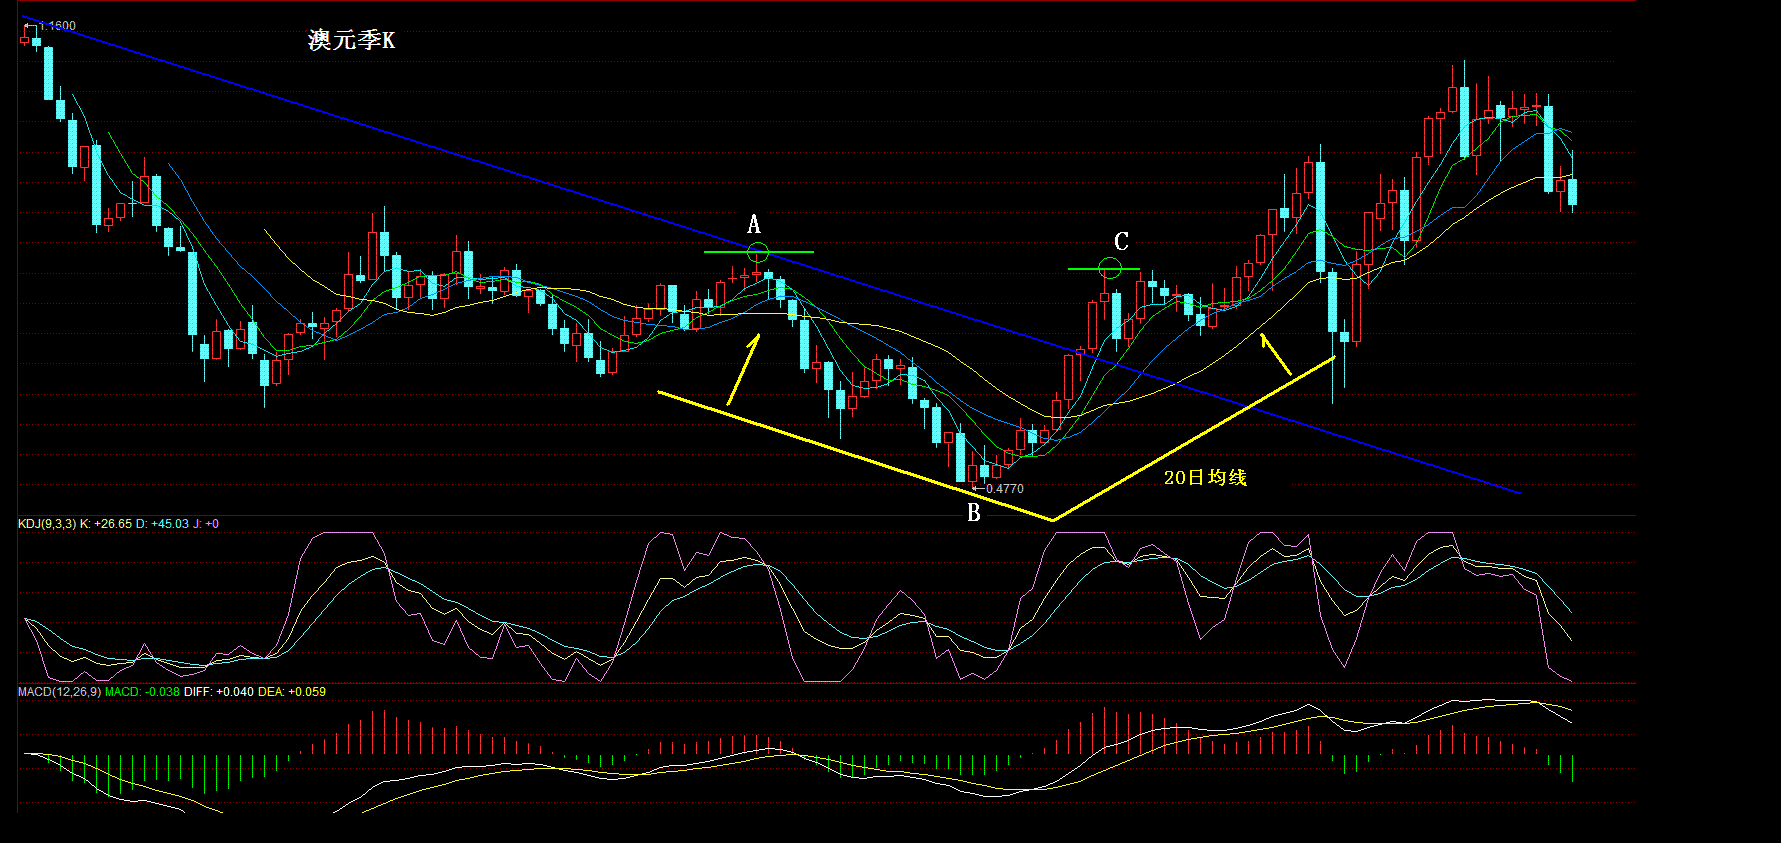Click the MACD: -0.038 value
This screenshot has width=1781, height=843.
click(143, 692)
